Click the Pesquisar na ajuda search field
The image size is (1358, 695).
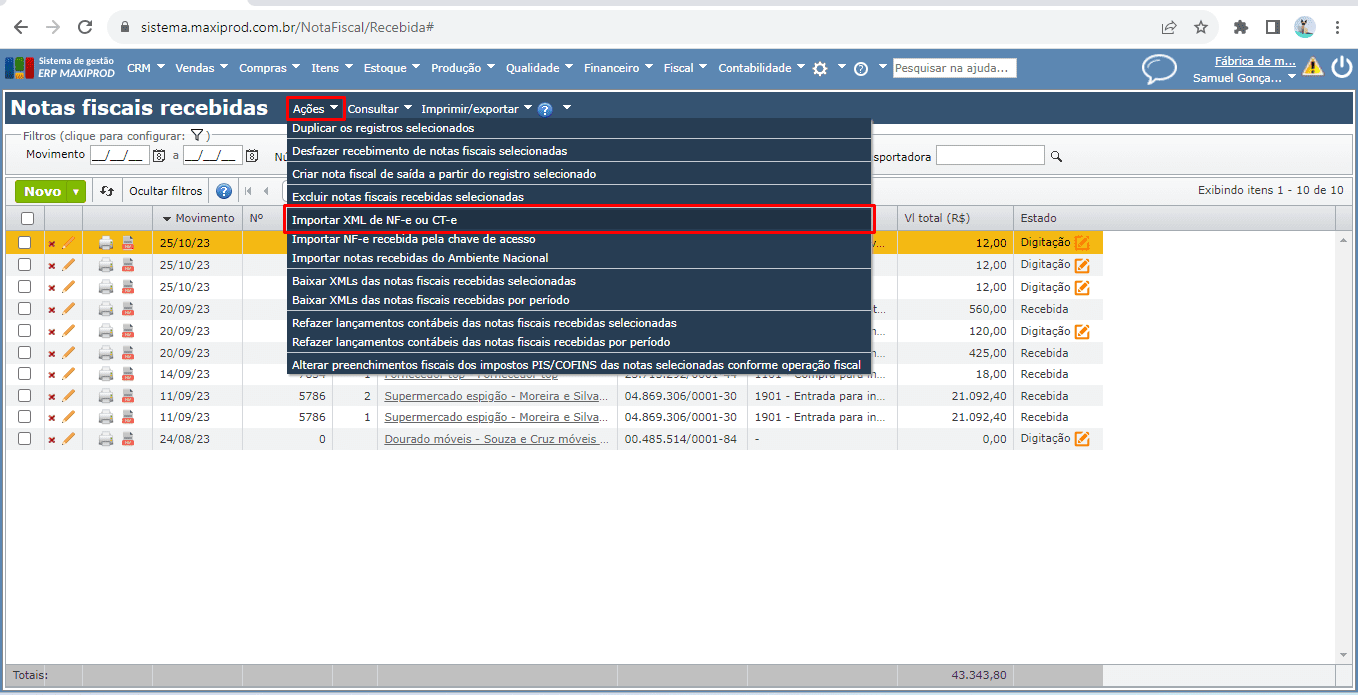coord(954,68)
